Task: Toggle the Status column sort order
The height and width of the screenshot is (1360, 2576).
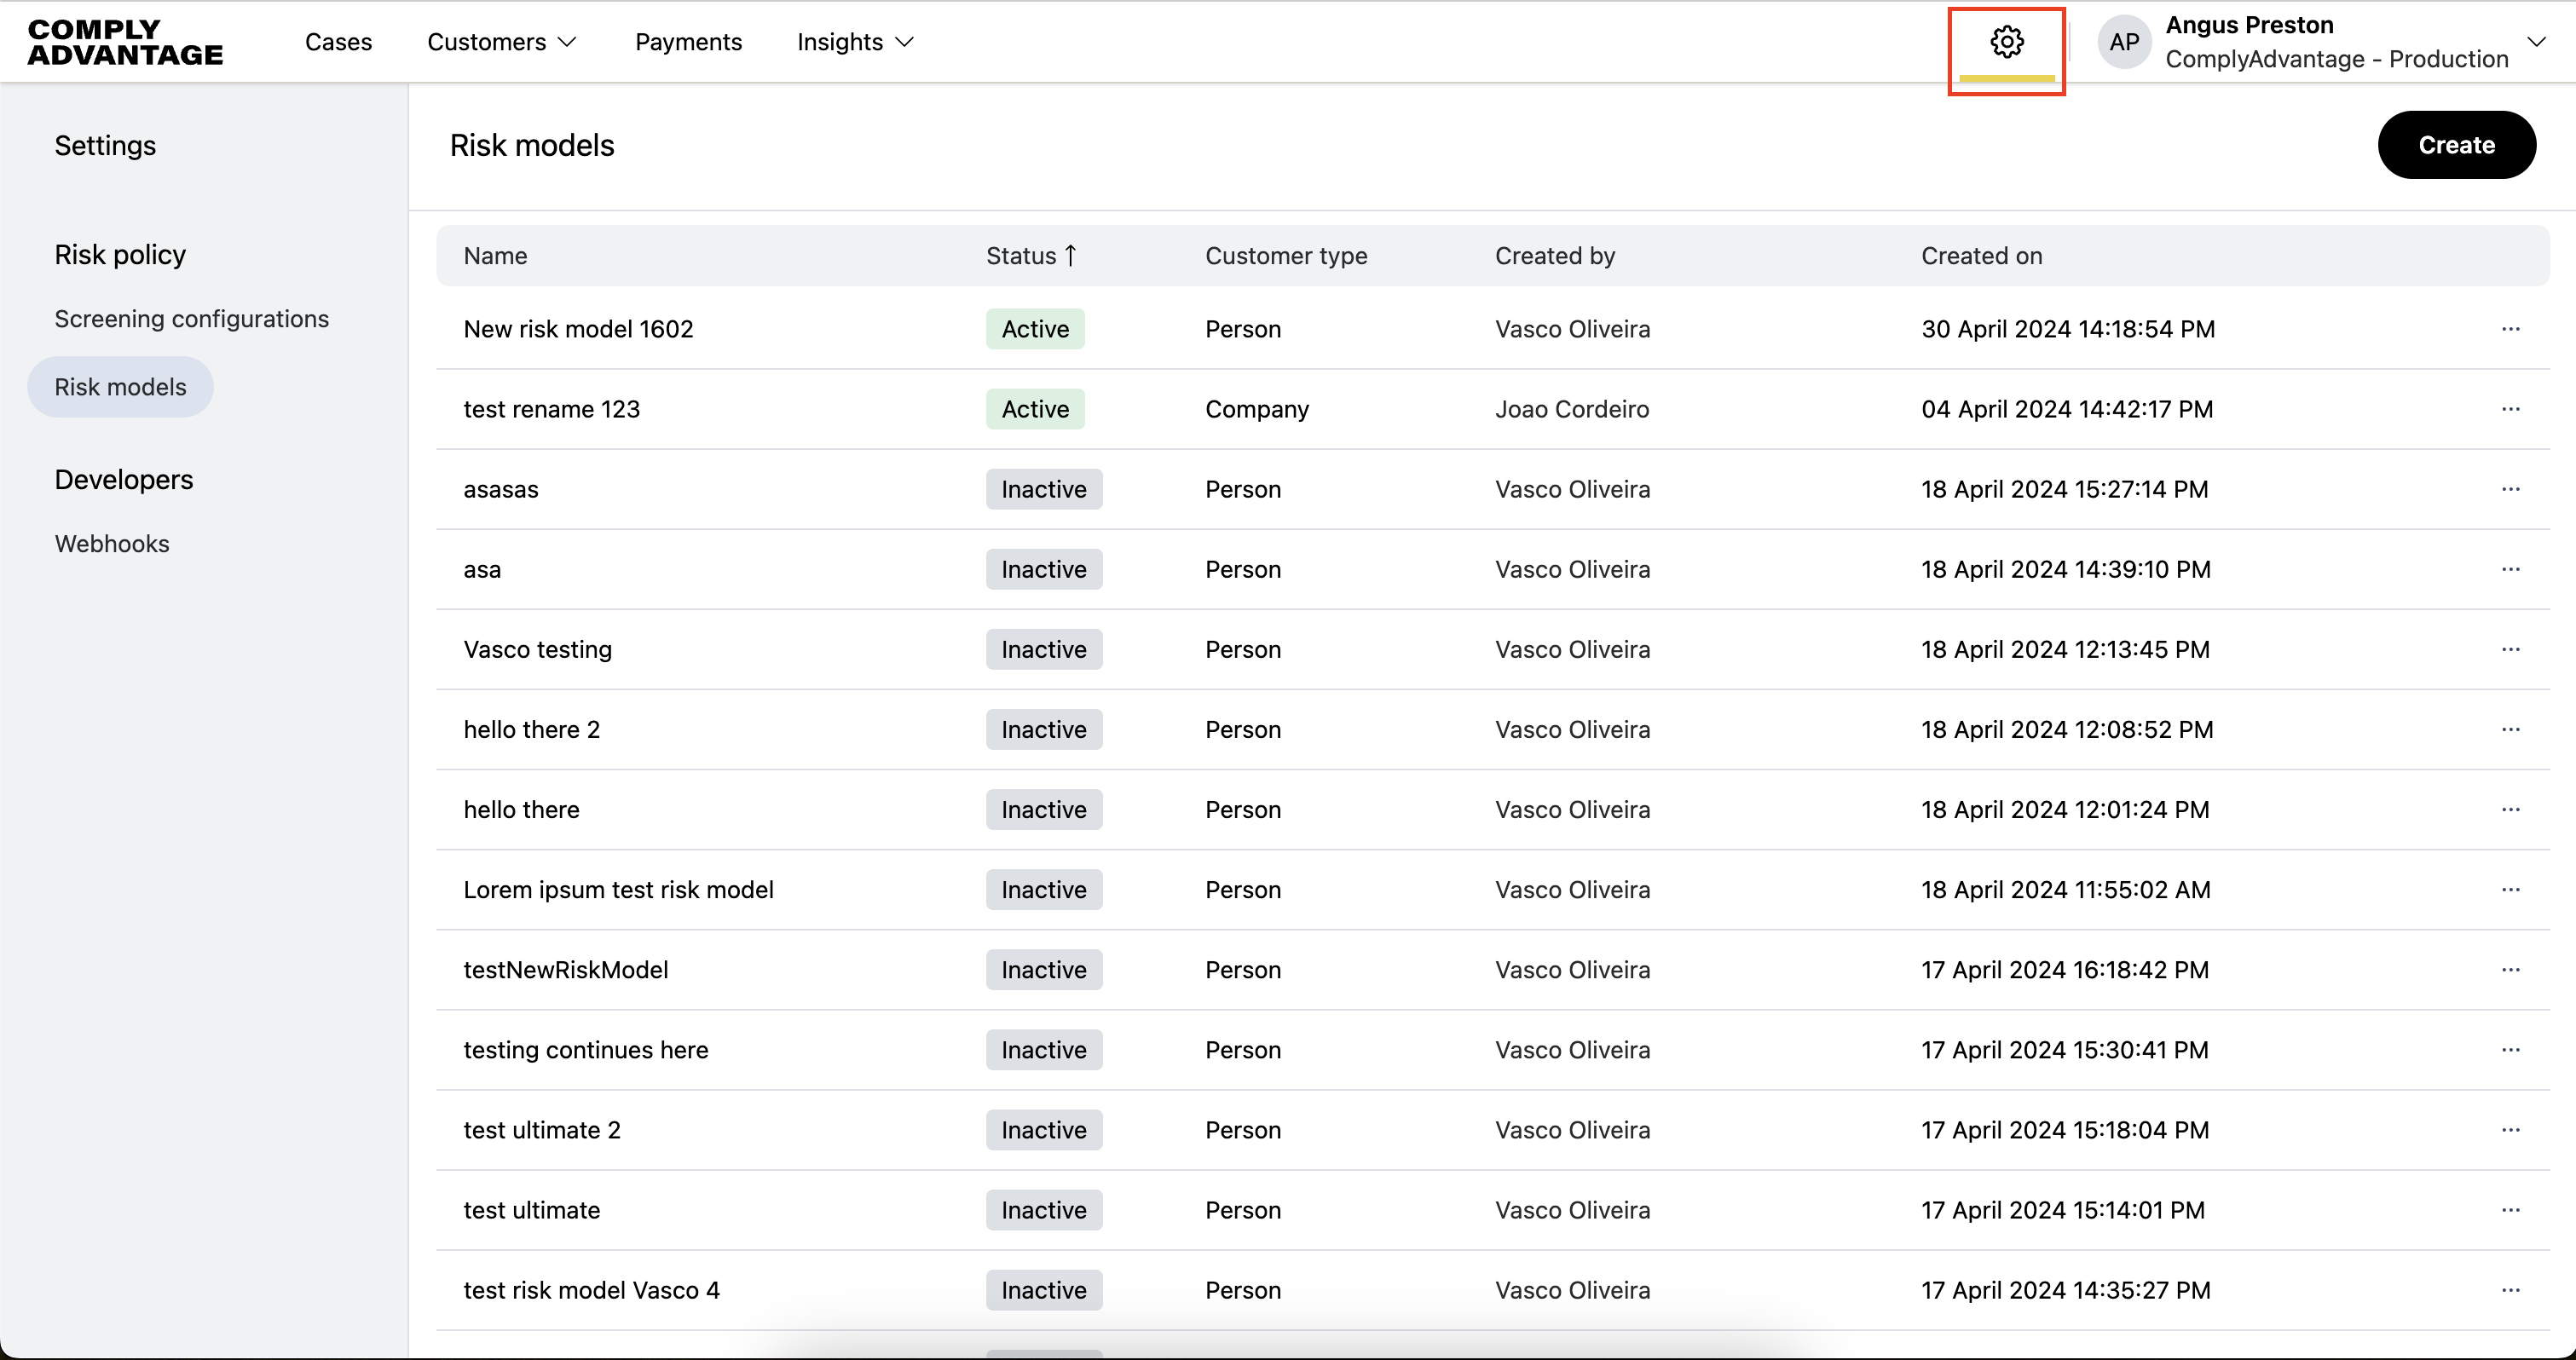Action: [1031, 255]
